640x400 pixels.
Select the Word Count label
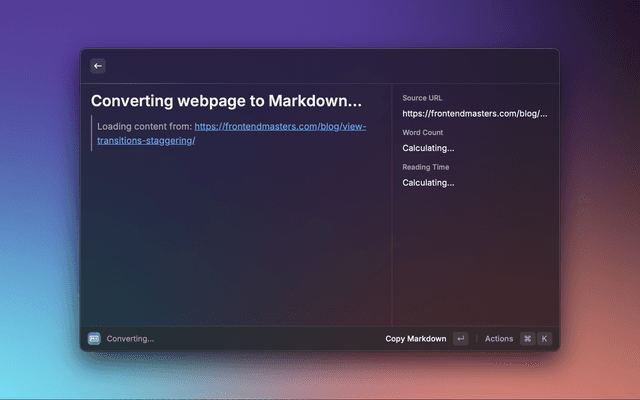(x=422, y=132)
